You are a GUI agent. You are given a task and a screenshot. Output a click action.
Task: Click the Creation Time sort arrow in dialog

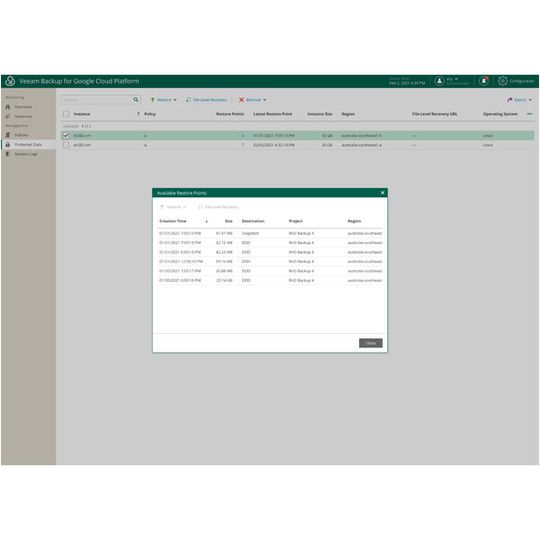(x=206, y=221)
